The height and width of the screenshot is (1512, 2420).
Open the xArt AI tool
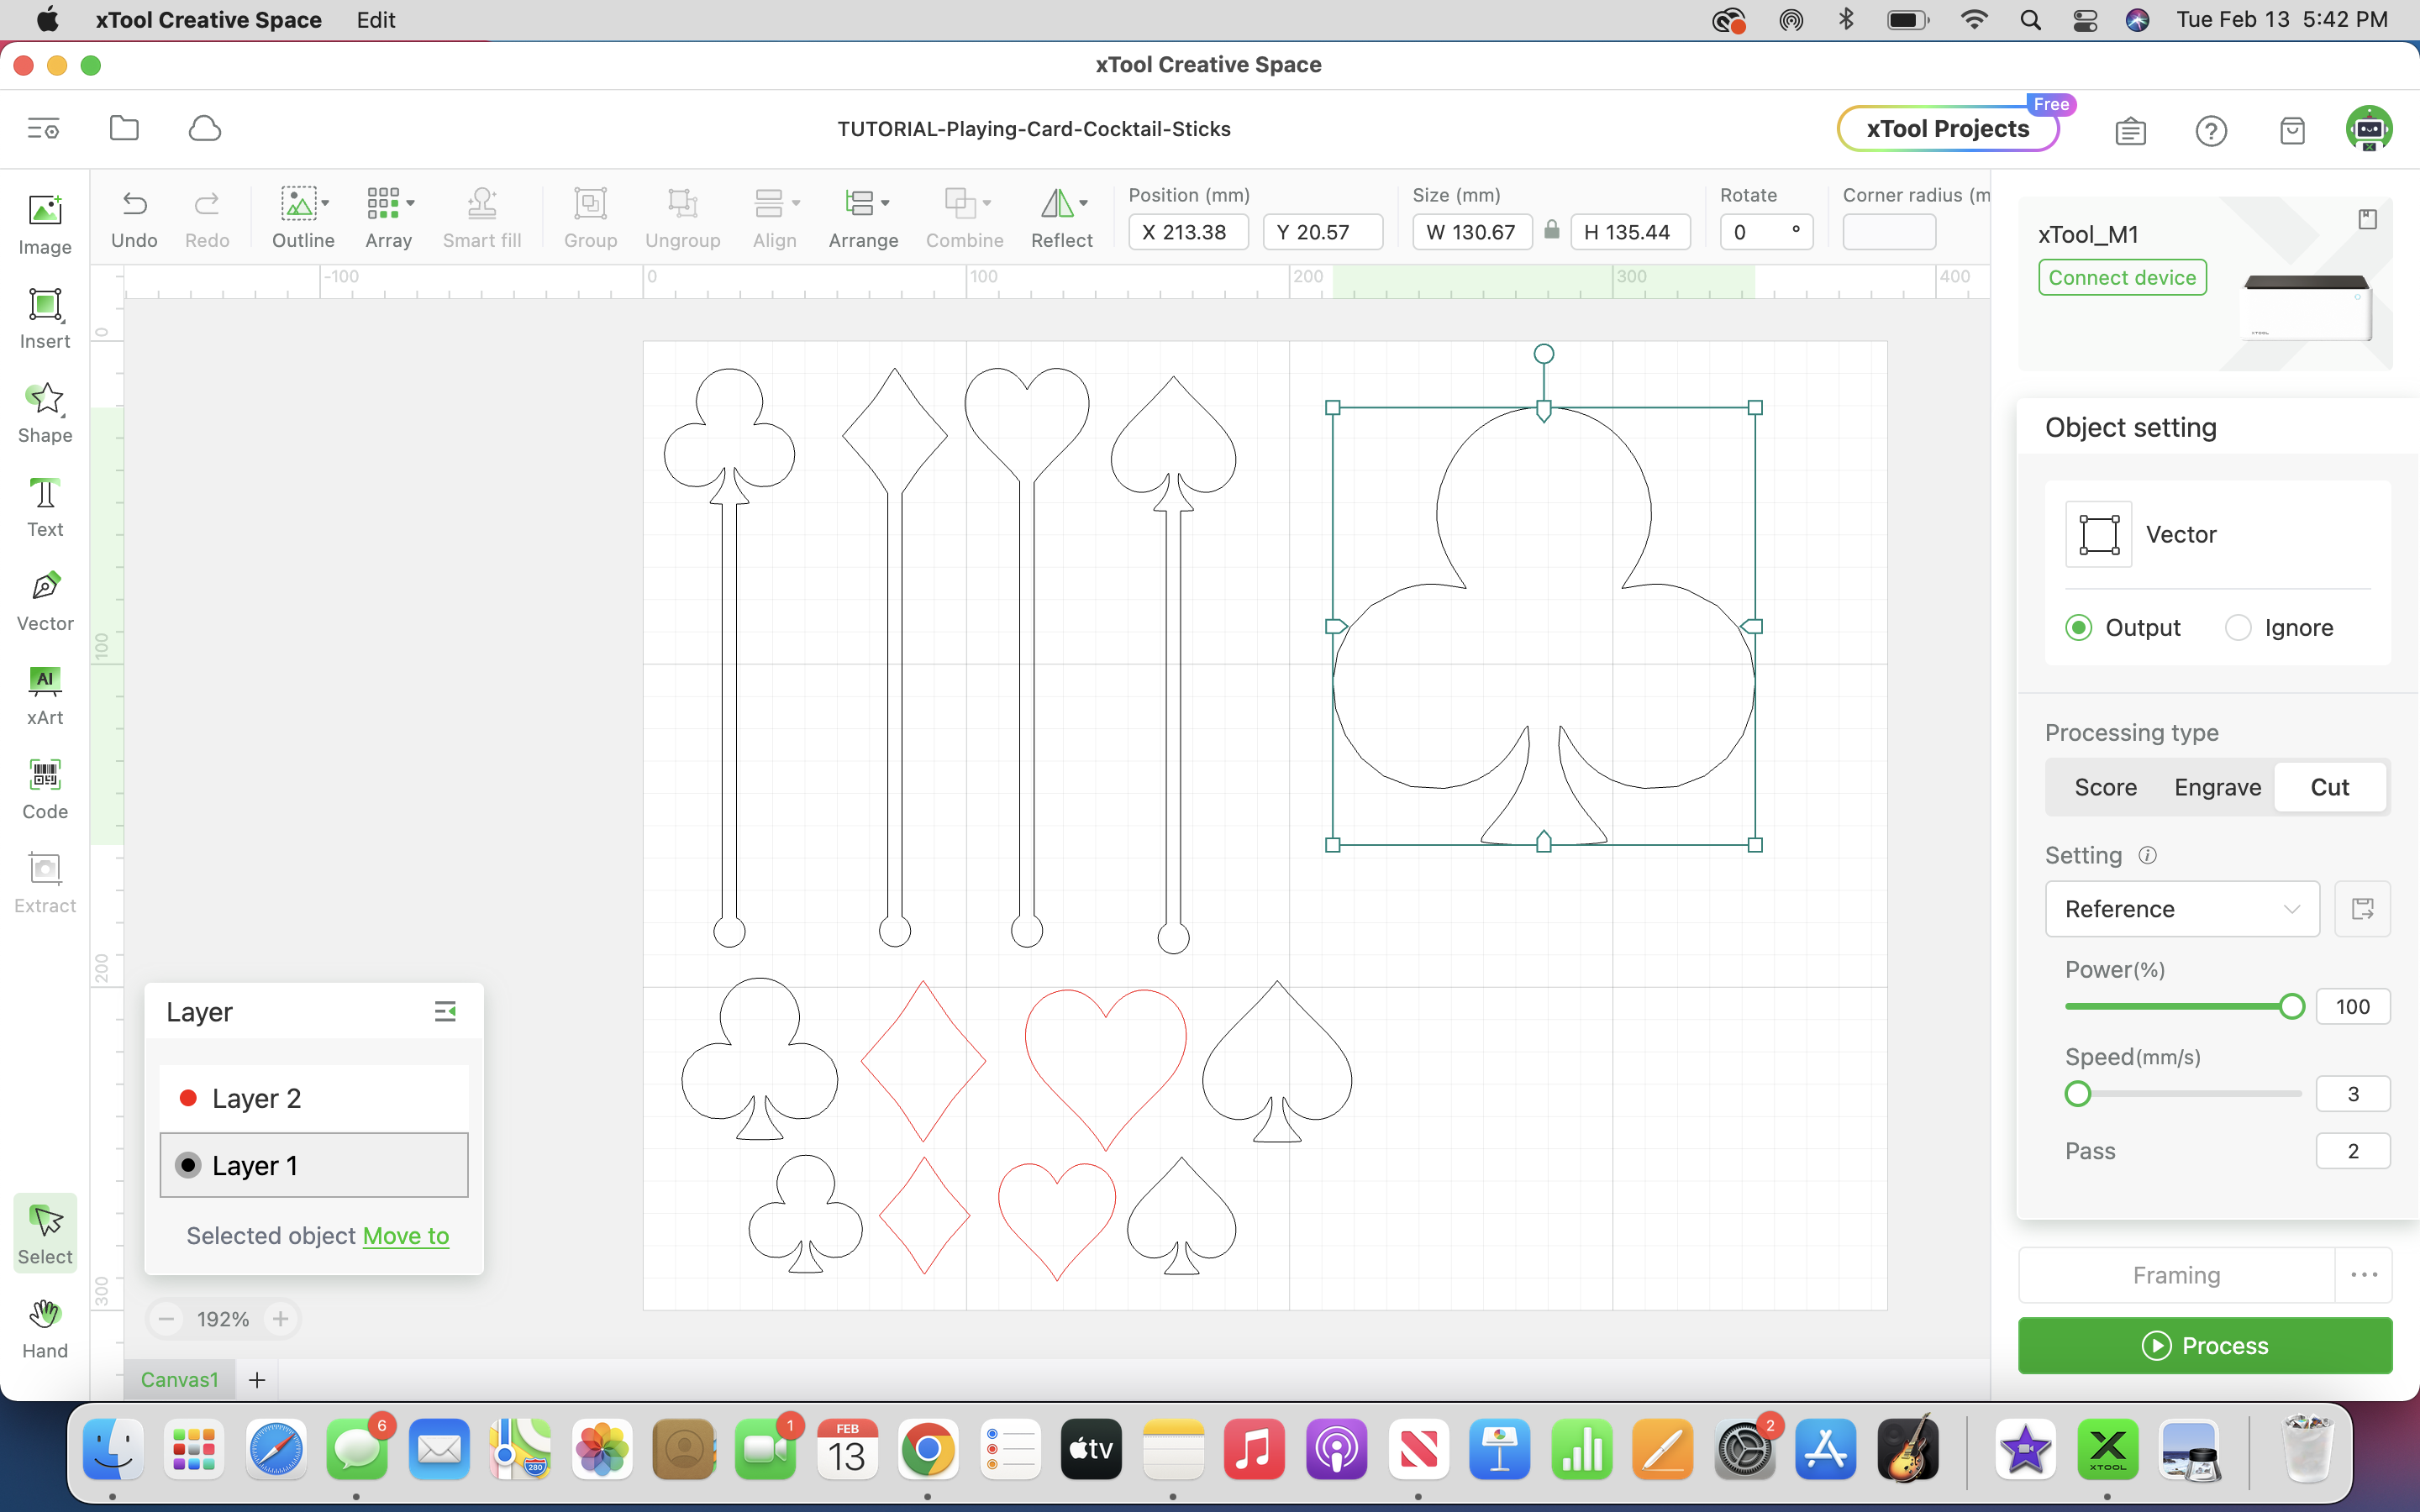click(44, 692)
